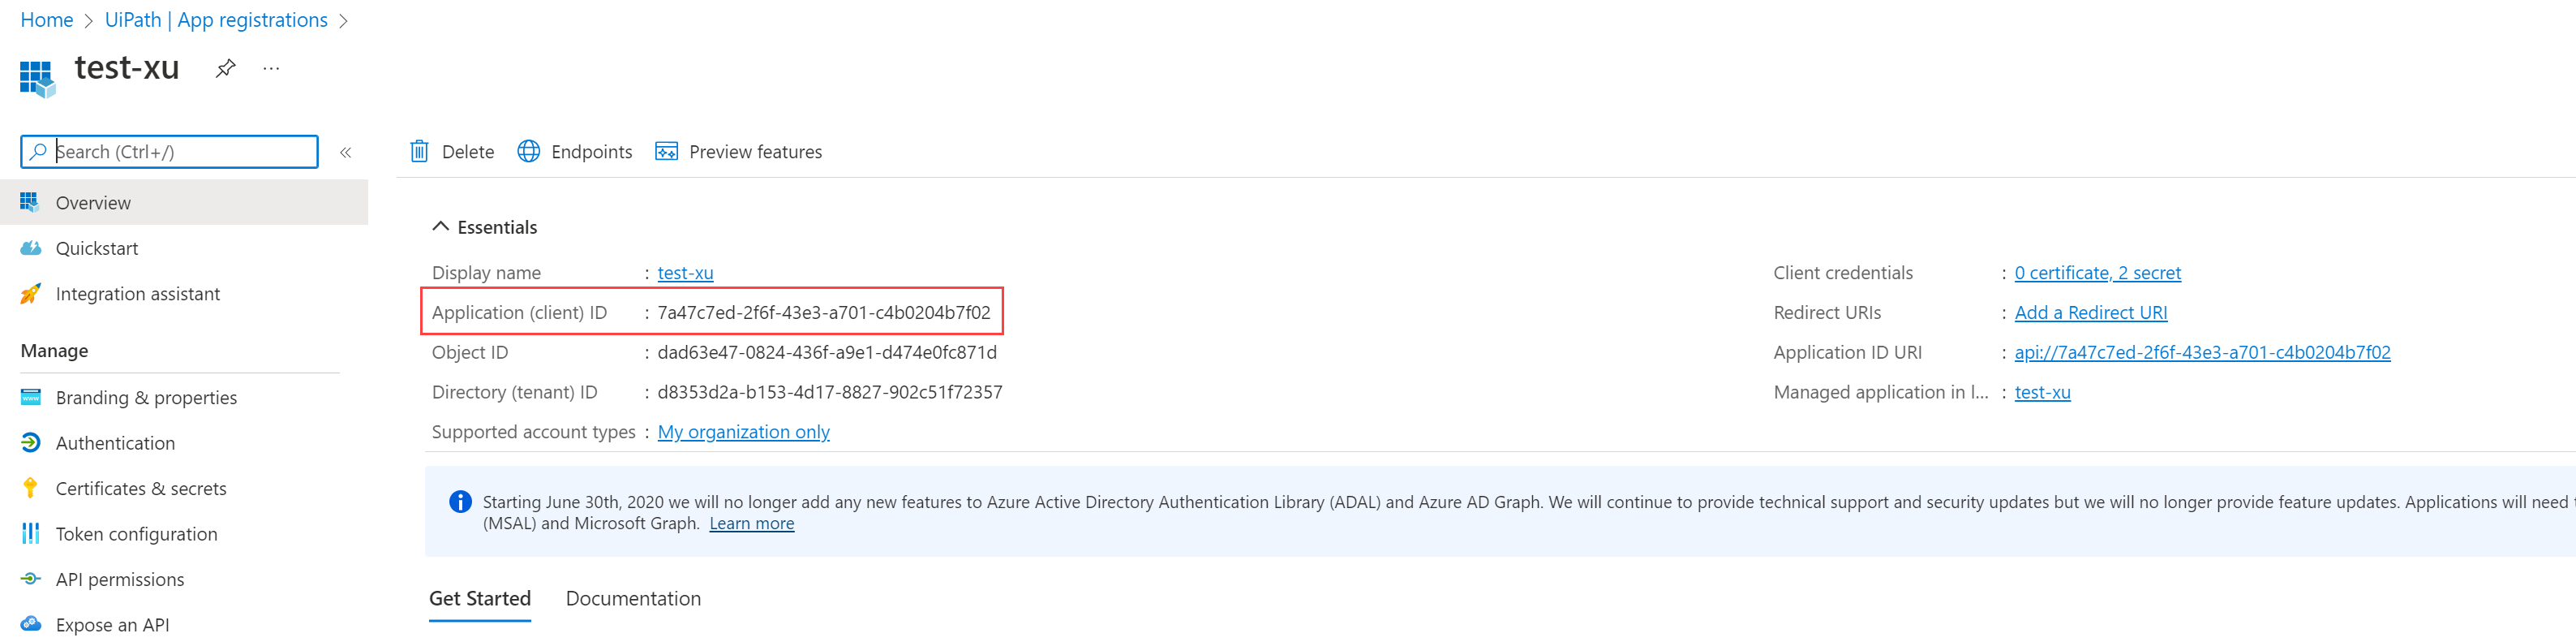Open API permissions

184,579
